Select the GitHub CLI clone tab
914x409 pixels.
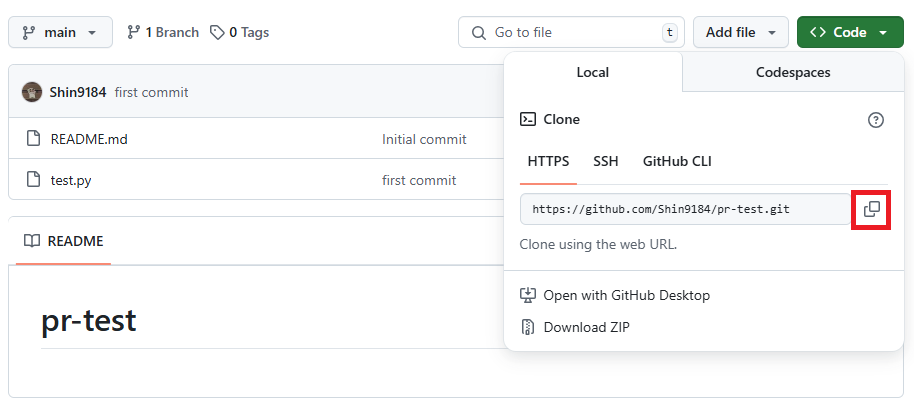[x=677, y=161]
